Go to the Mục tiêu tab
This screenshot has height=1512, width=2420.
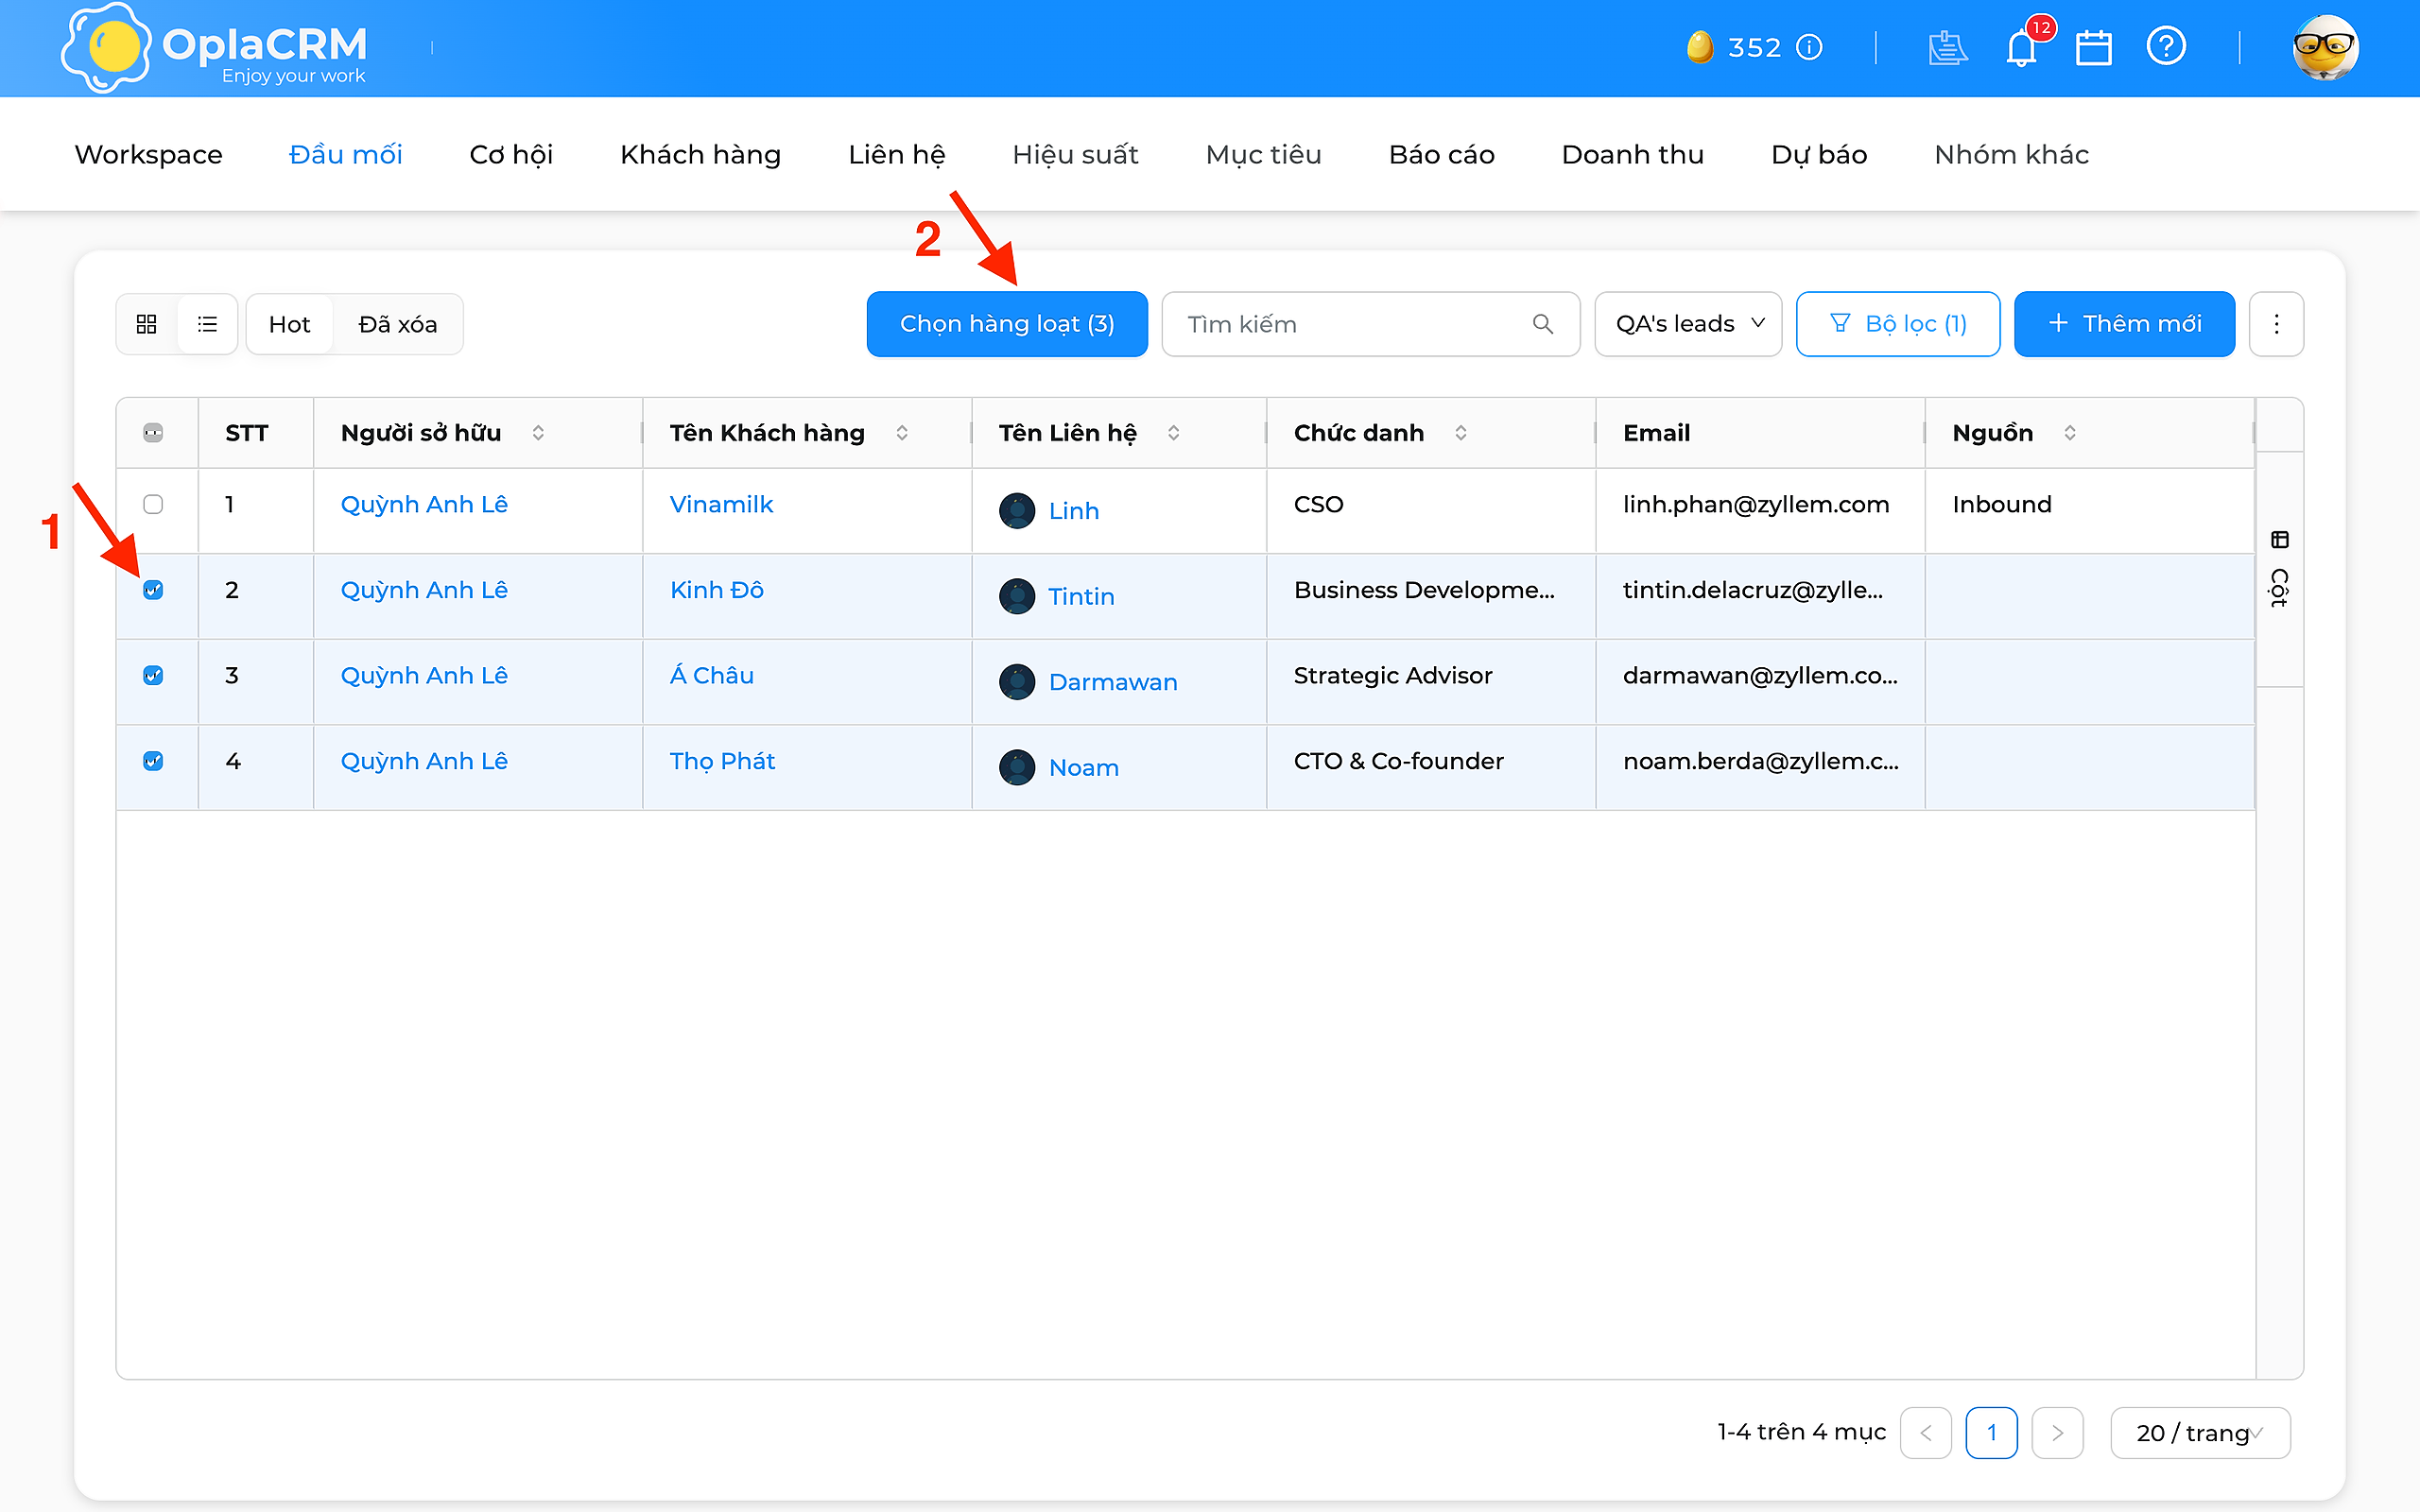point(1263,155)
